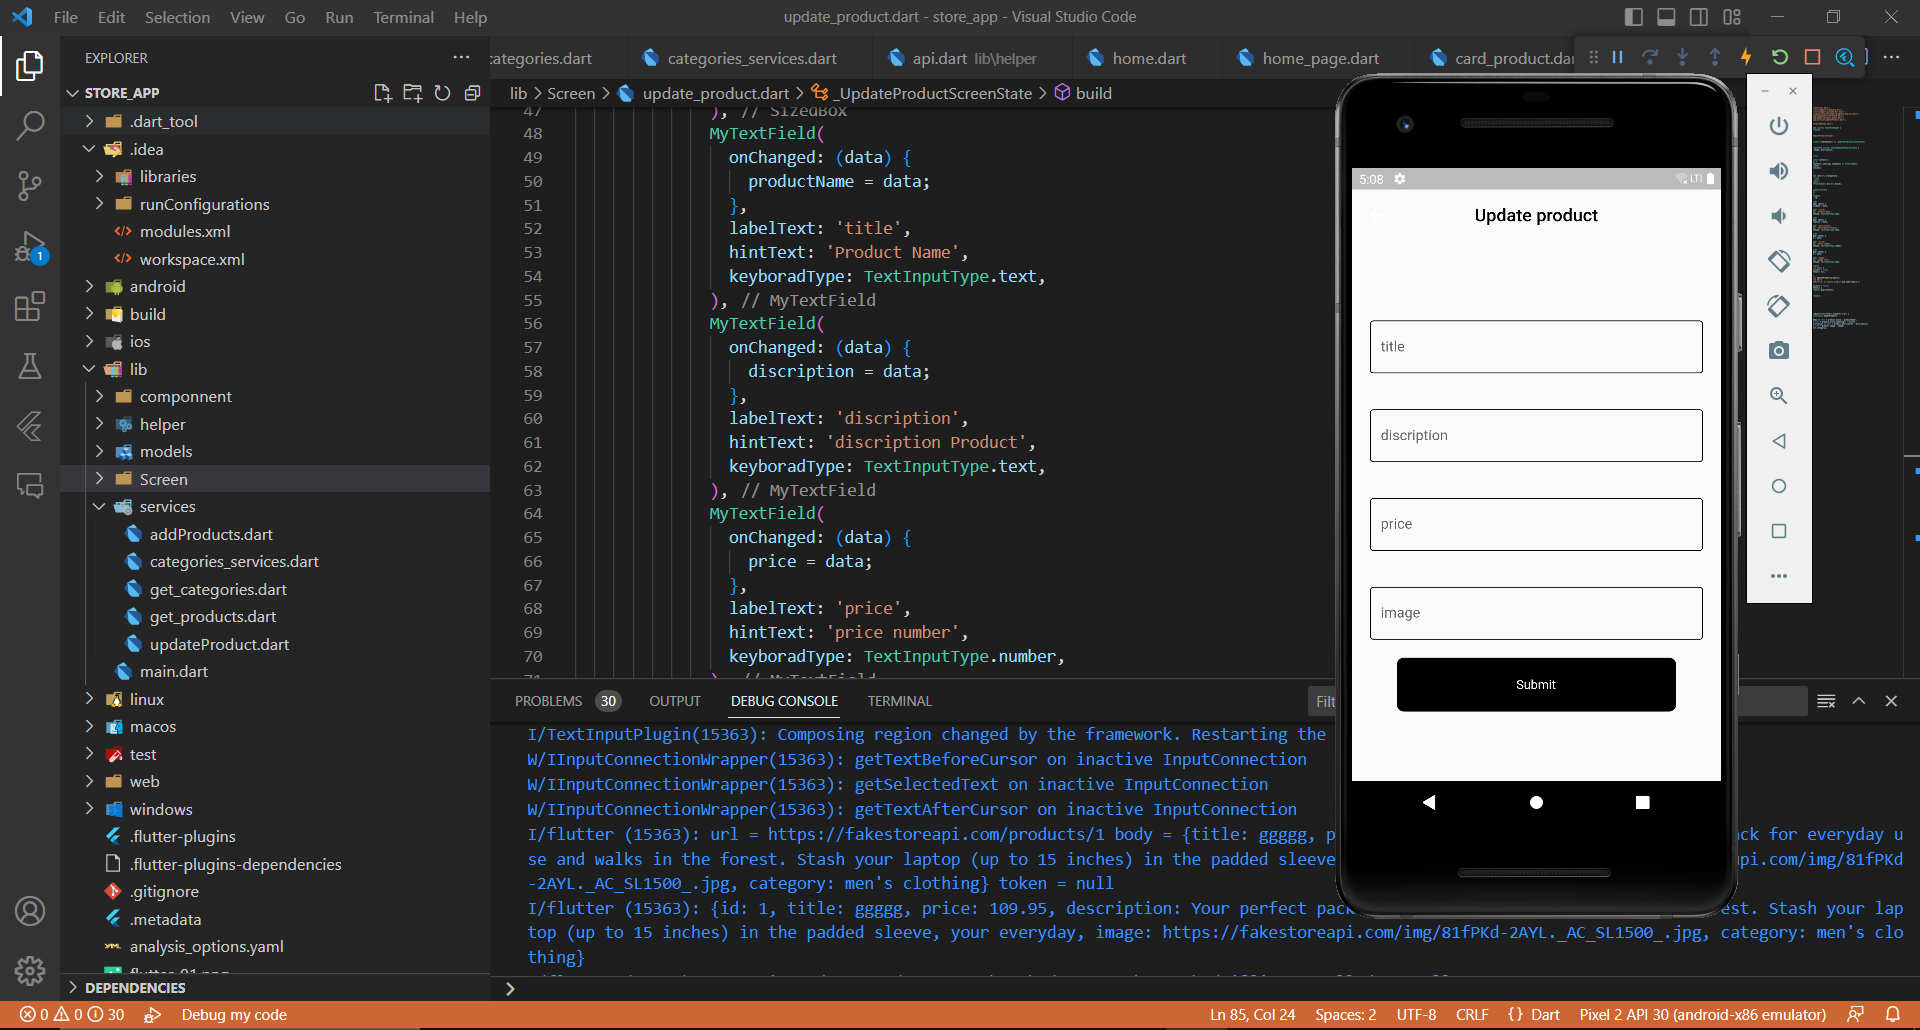Switch to the DEBUG CONSOLE tab
1920x1030 pixels.
pyautogui.click(x=784, y=701)
